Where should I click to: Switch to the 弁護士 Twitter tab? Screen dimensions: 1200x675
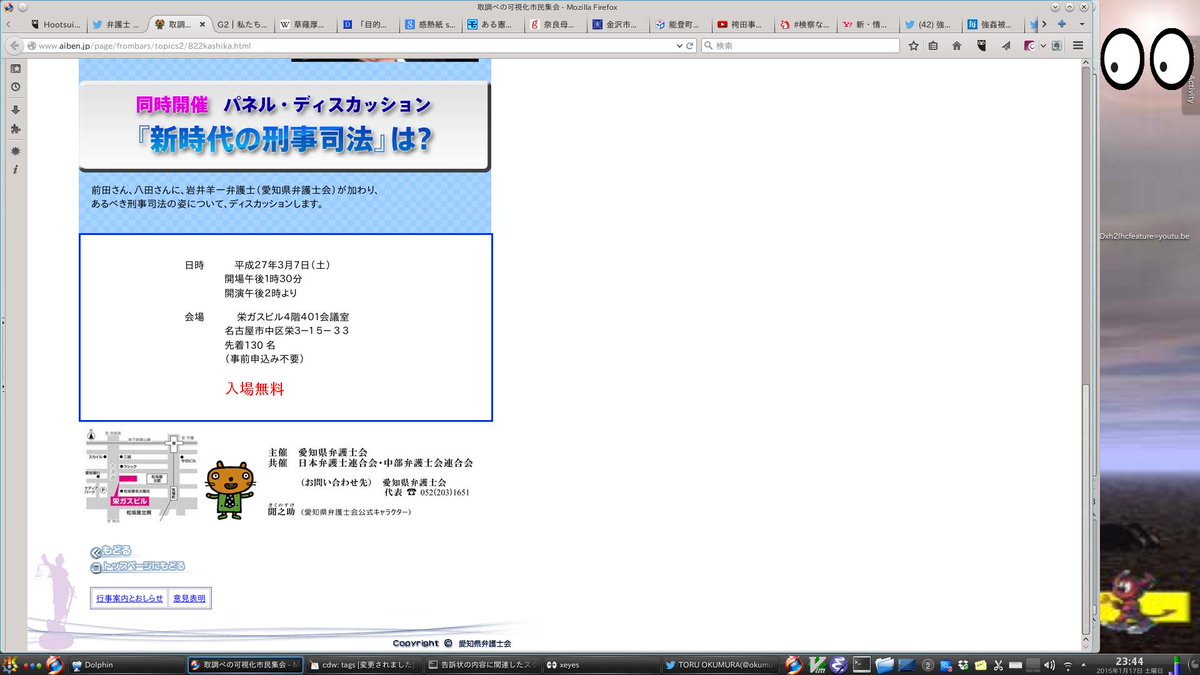pyautogui.click(x=116, y=23)
